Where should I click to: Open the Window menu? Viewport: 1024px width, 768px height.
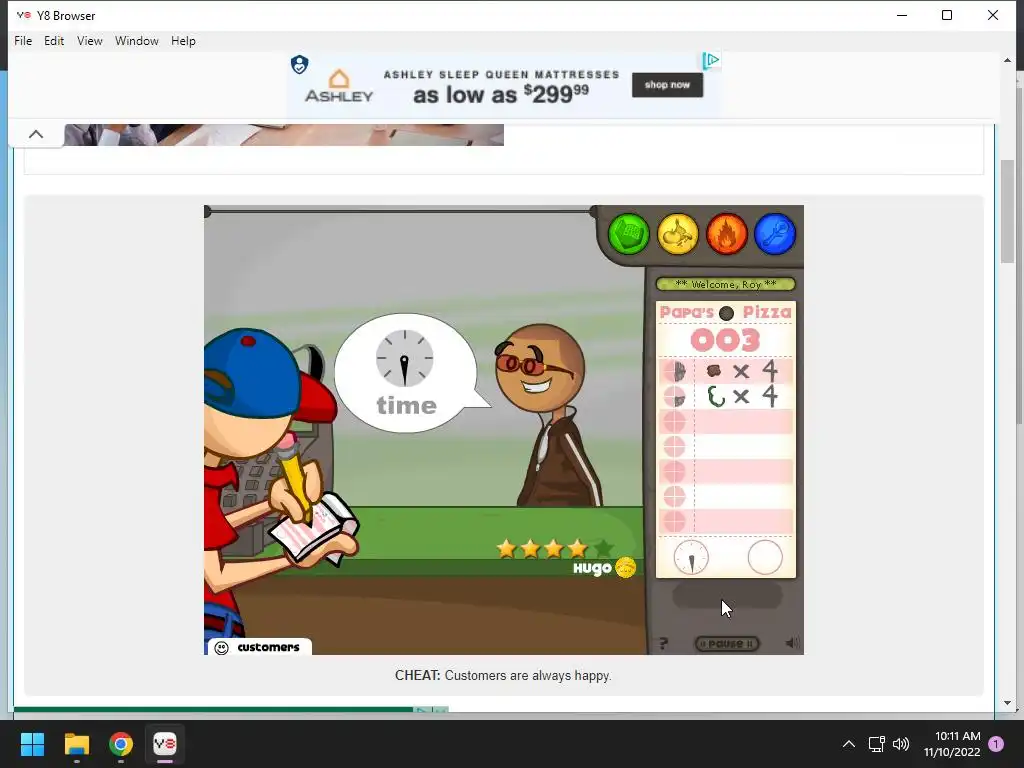[136, 40]
